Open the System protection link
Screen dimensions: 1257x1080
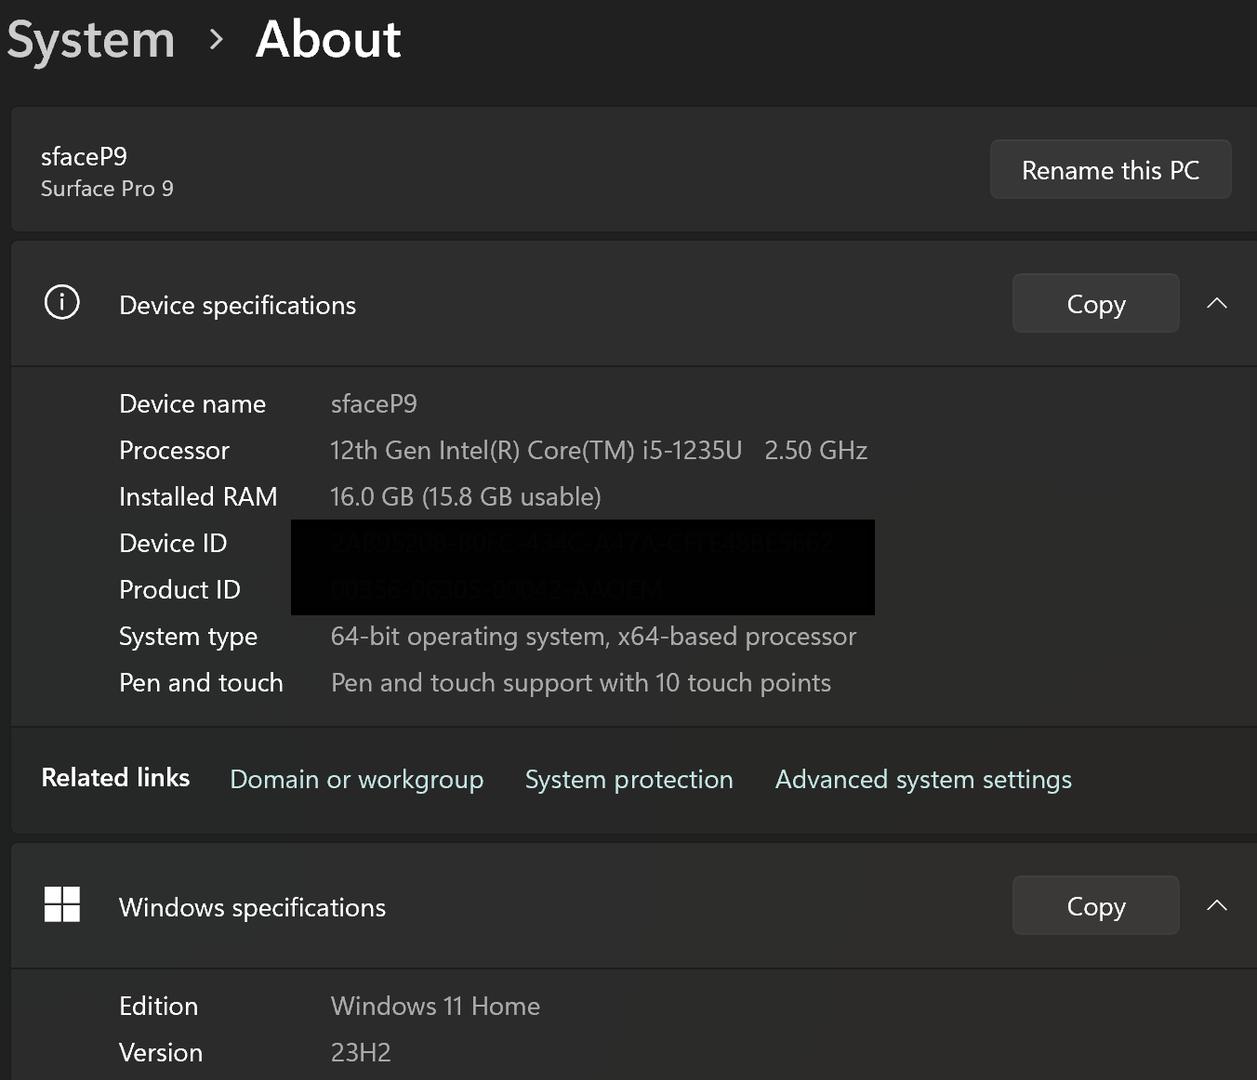tap(629, 779)
